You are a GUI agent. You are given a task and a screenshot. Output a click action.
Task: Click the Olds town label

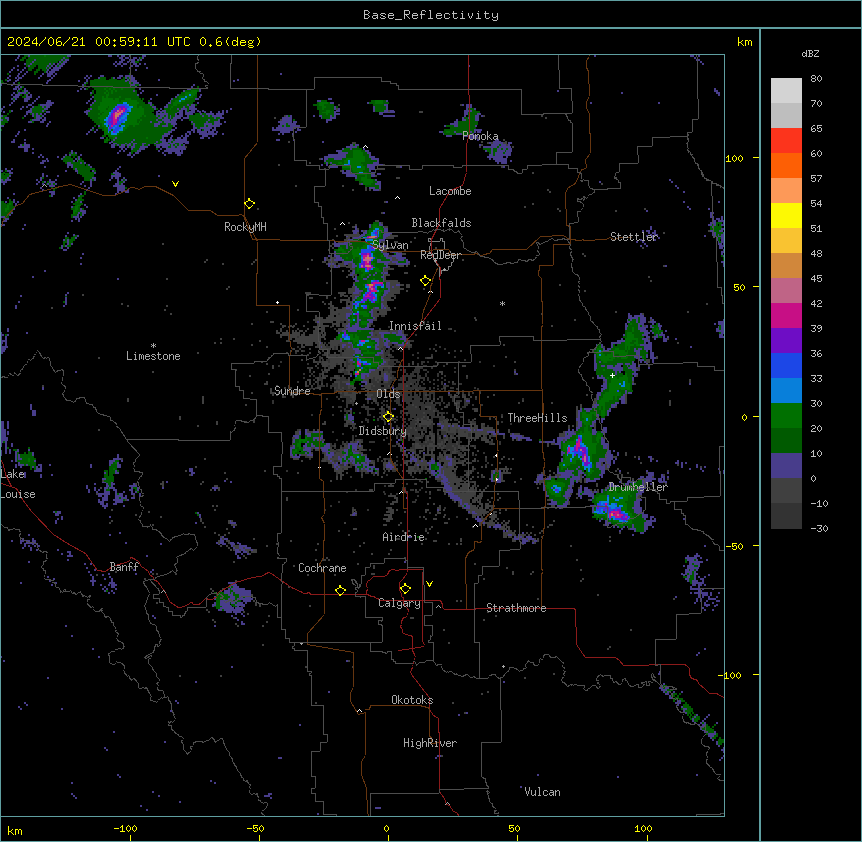tap(388, 394)
